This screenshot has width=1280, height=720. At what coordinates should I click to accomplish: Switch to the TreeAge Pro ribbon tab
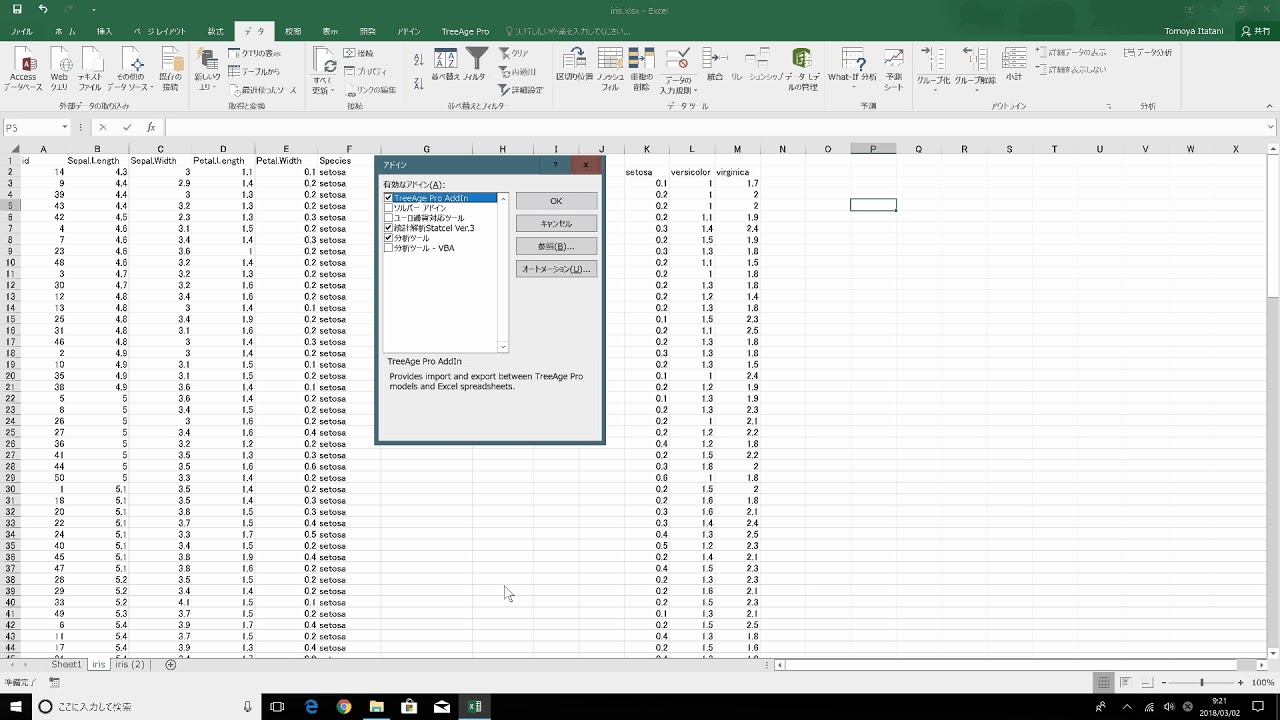pyautogui.click(x=465, y=32)
